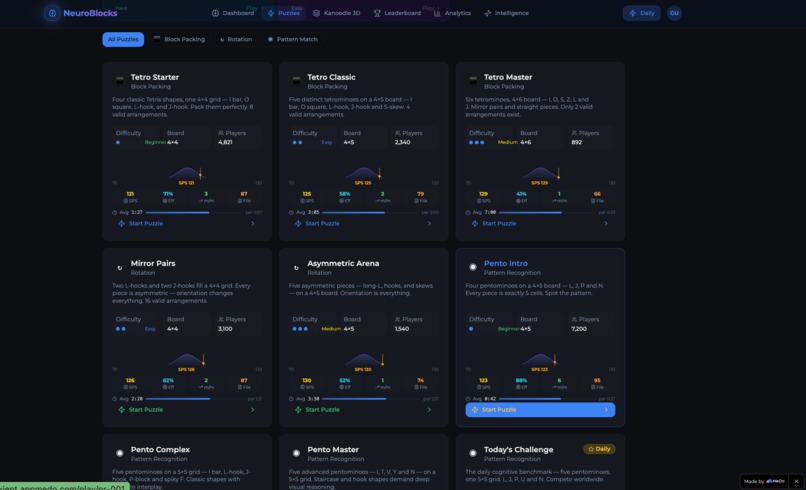Image resolution: width=806 pixels, height=490 pixels.
Task: Click the Tetro Starter SPS distribution chart
Action: pyautogui.click(x=187, y=176)
